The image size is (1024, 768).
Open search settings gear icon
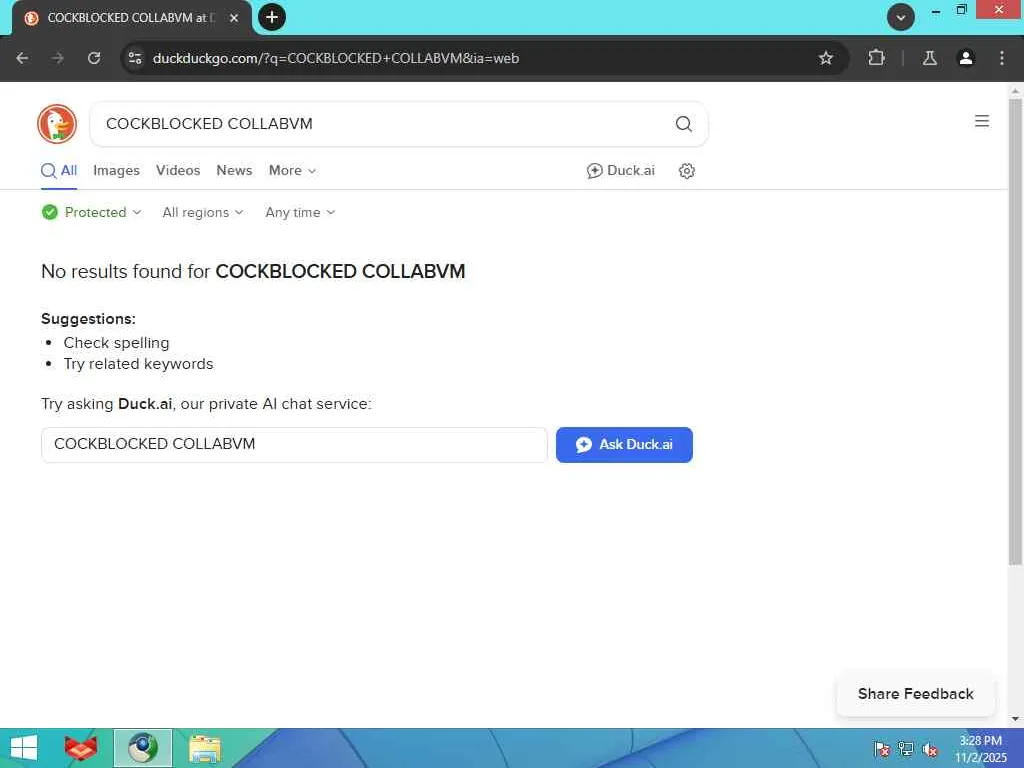[x=686, y=170]
